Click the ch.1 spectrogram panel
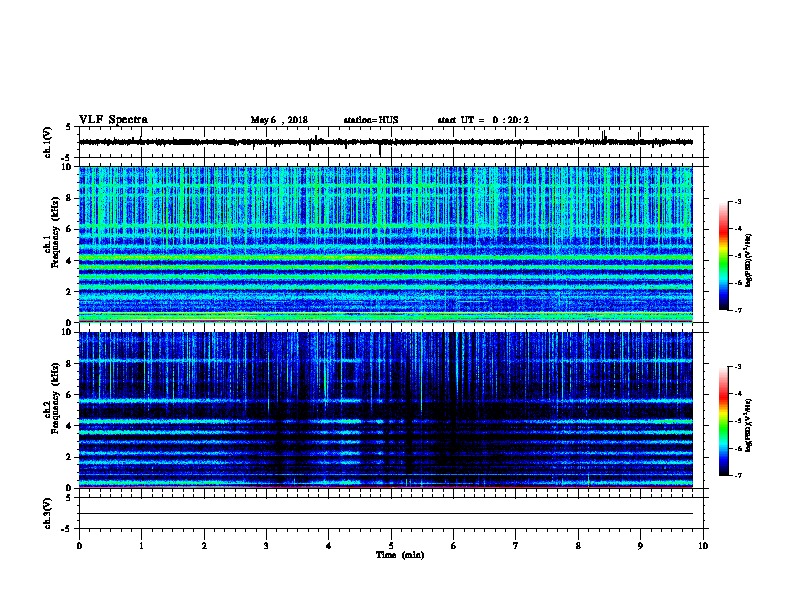This screenshot has width=792, height=612. [386, 244]
